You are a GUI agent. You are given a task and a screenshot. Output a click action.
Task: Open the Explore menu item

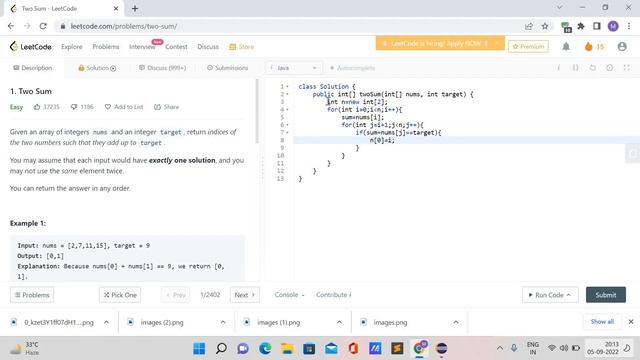72,47
